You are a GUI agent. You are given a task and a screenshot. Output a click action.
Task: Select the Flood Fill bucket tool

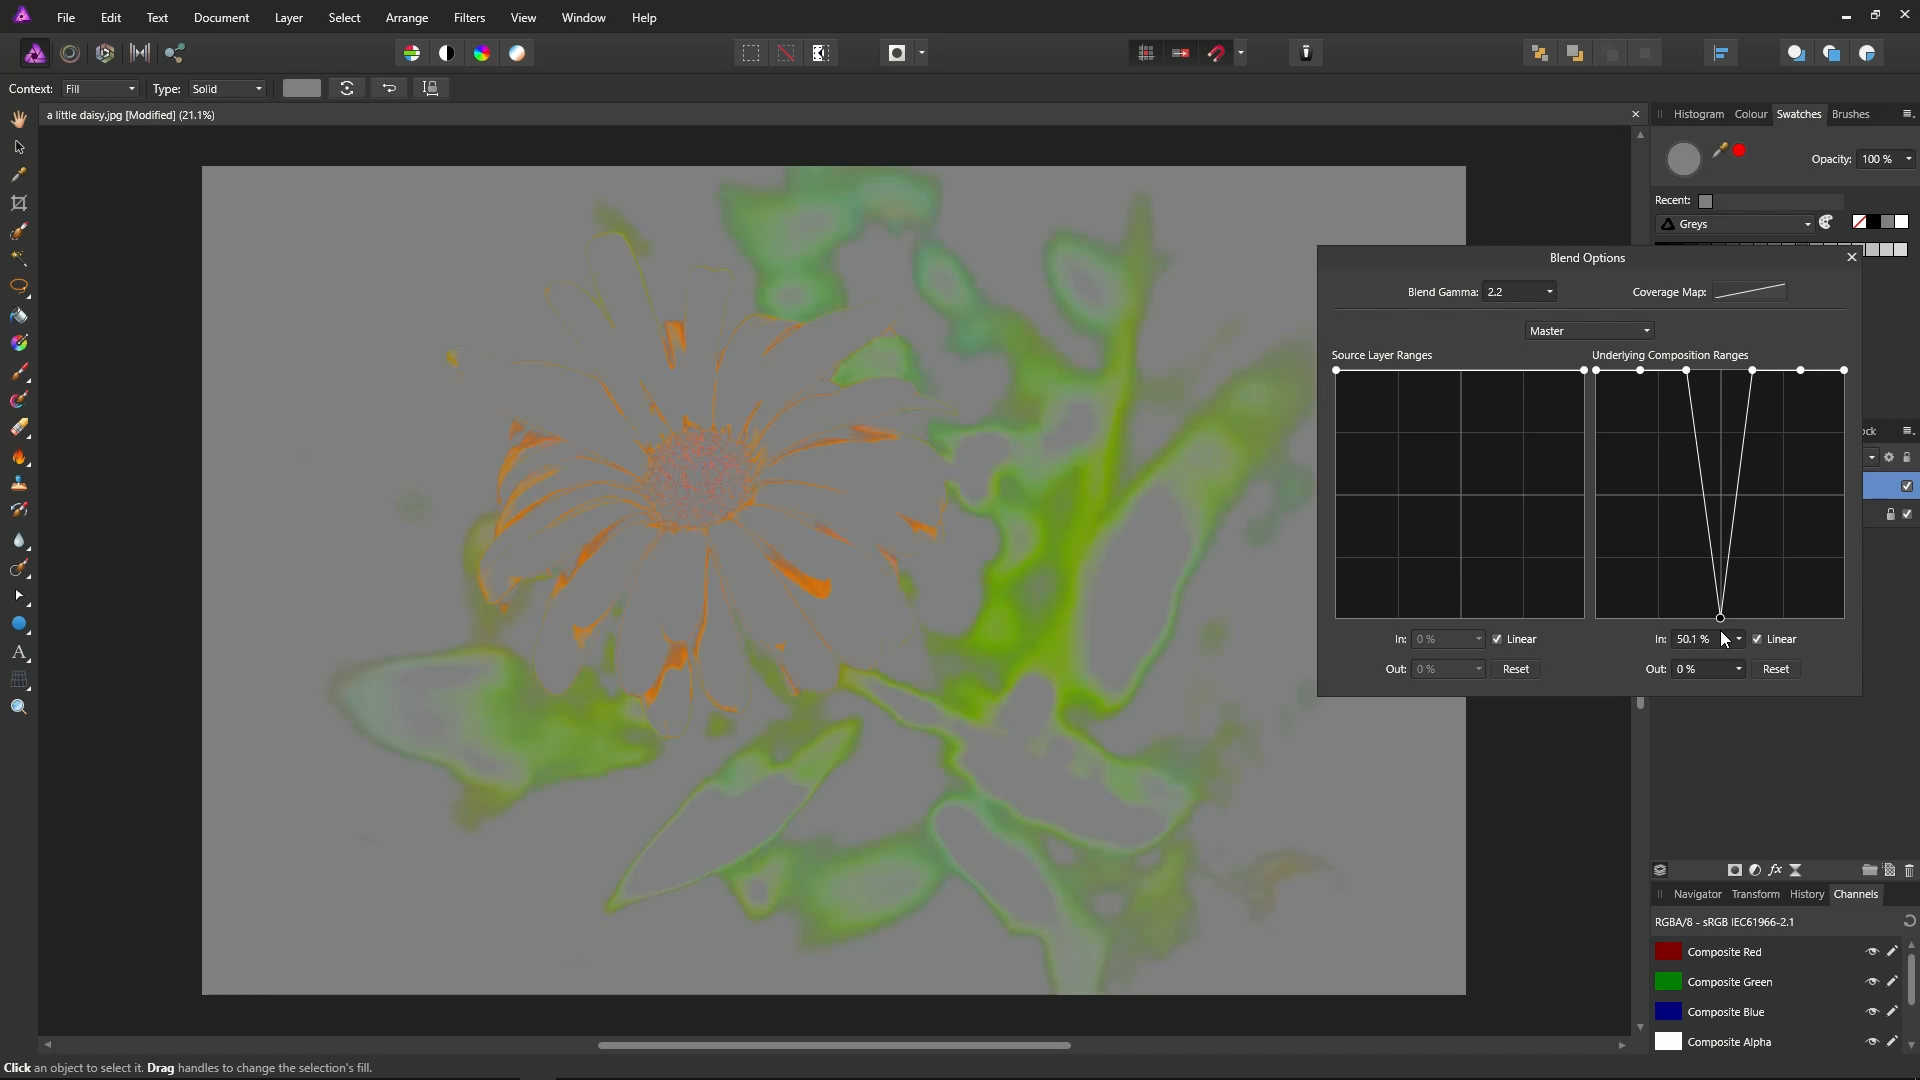point(19,316)
